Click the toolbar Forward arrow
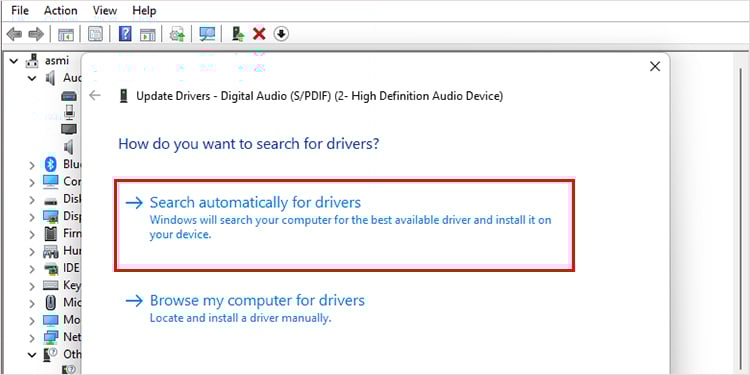The height and width of the screenshot is (375, 750). tap(36, 34)
